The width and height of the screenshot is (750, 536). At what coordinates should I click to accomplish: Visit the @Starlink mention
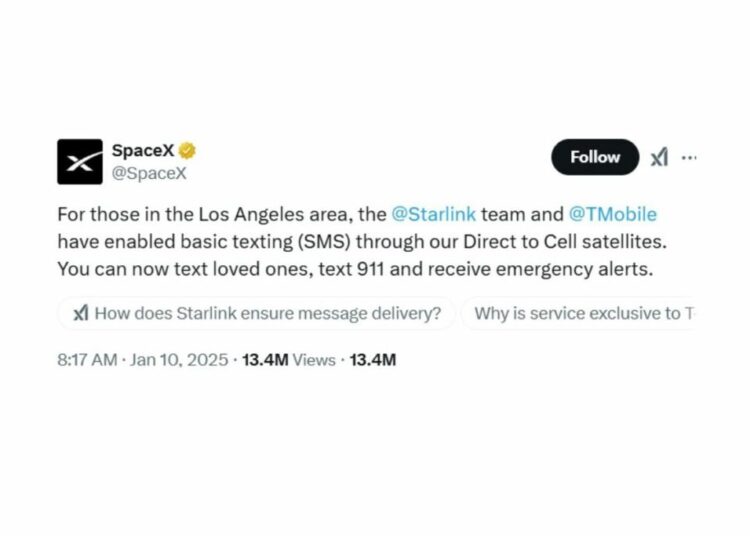[x=434, y=214]
